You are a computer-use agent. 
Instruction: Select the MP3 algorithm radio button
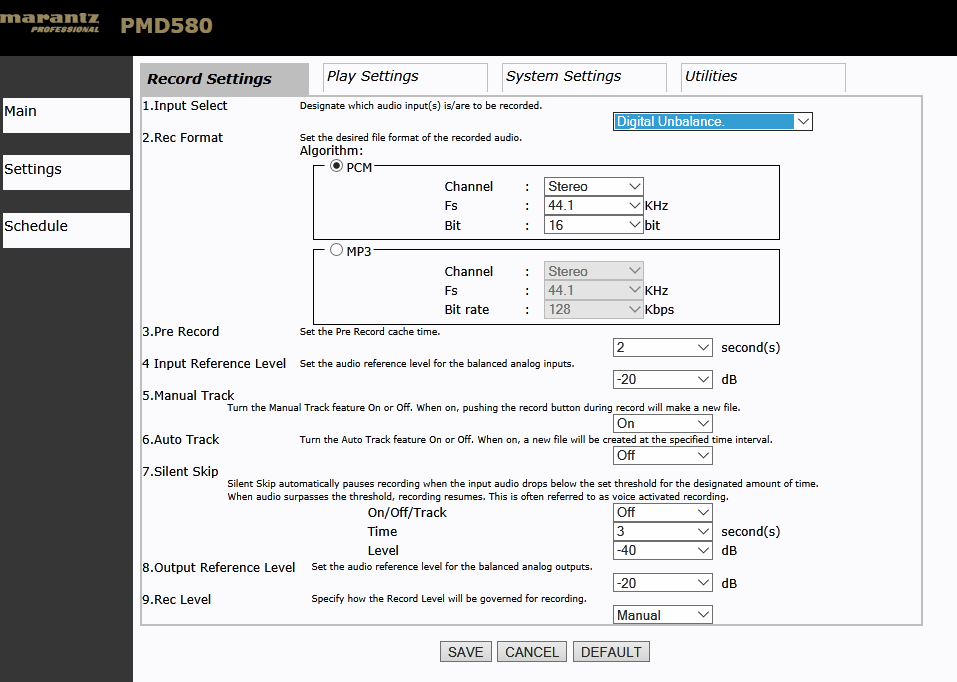tap(336, 250)
